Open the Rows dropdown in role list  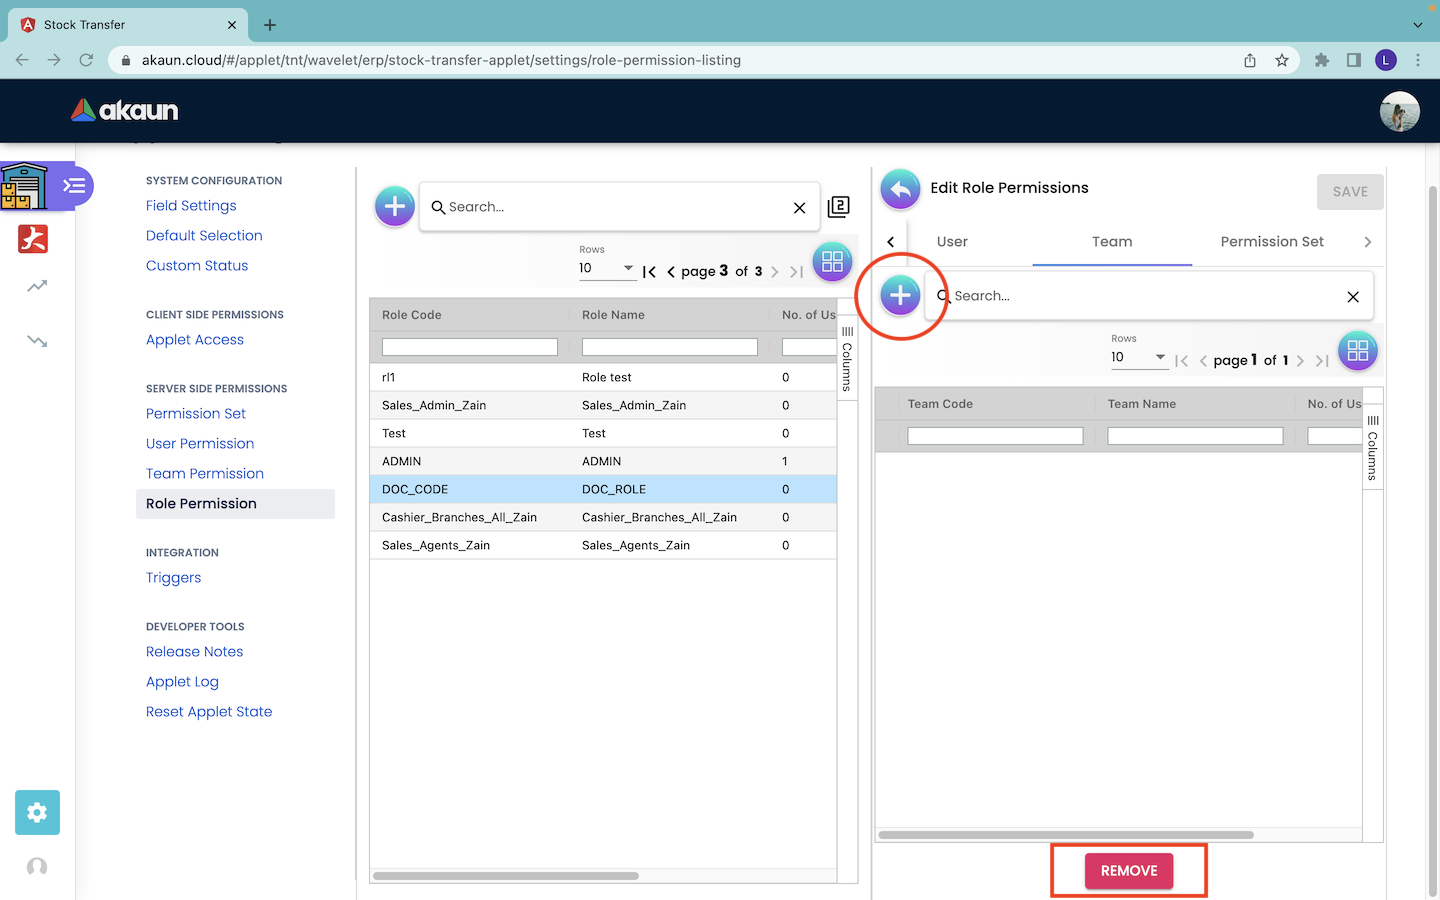click(x=607, y=269)
